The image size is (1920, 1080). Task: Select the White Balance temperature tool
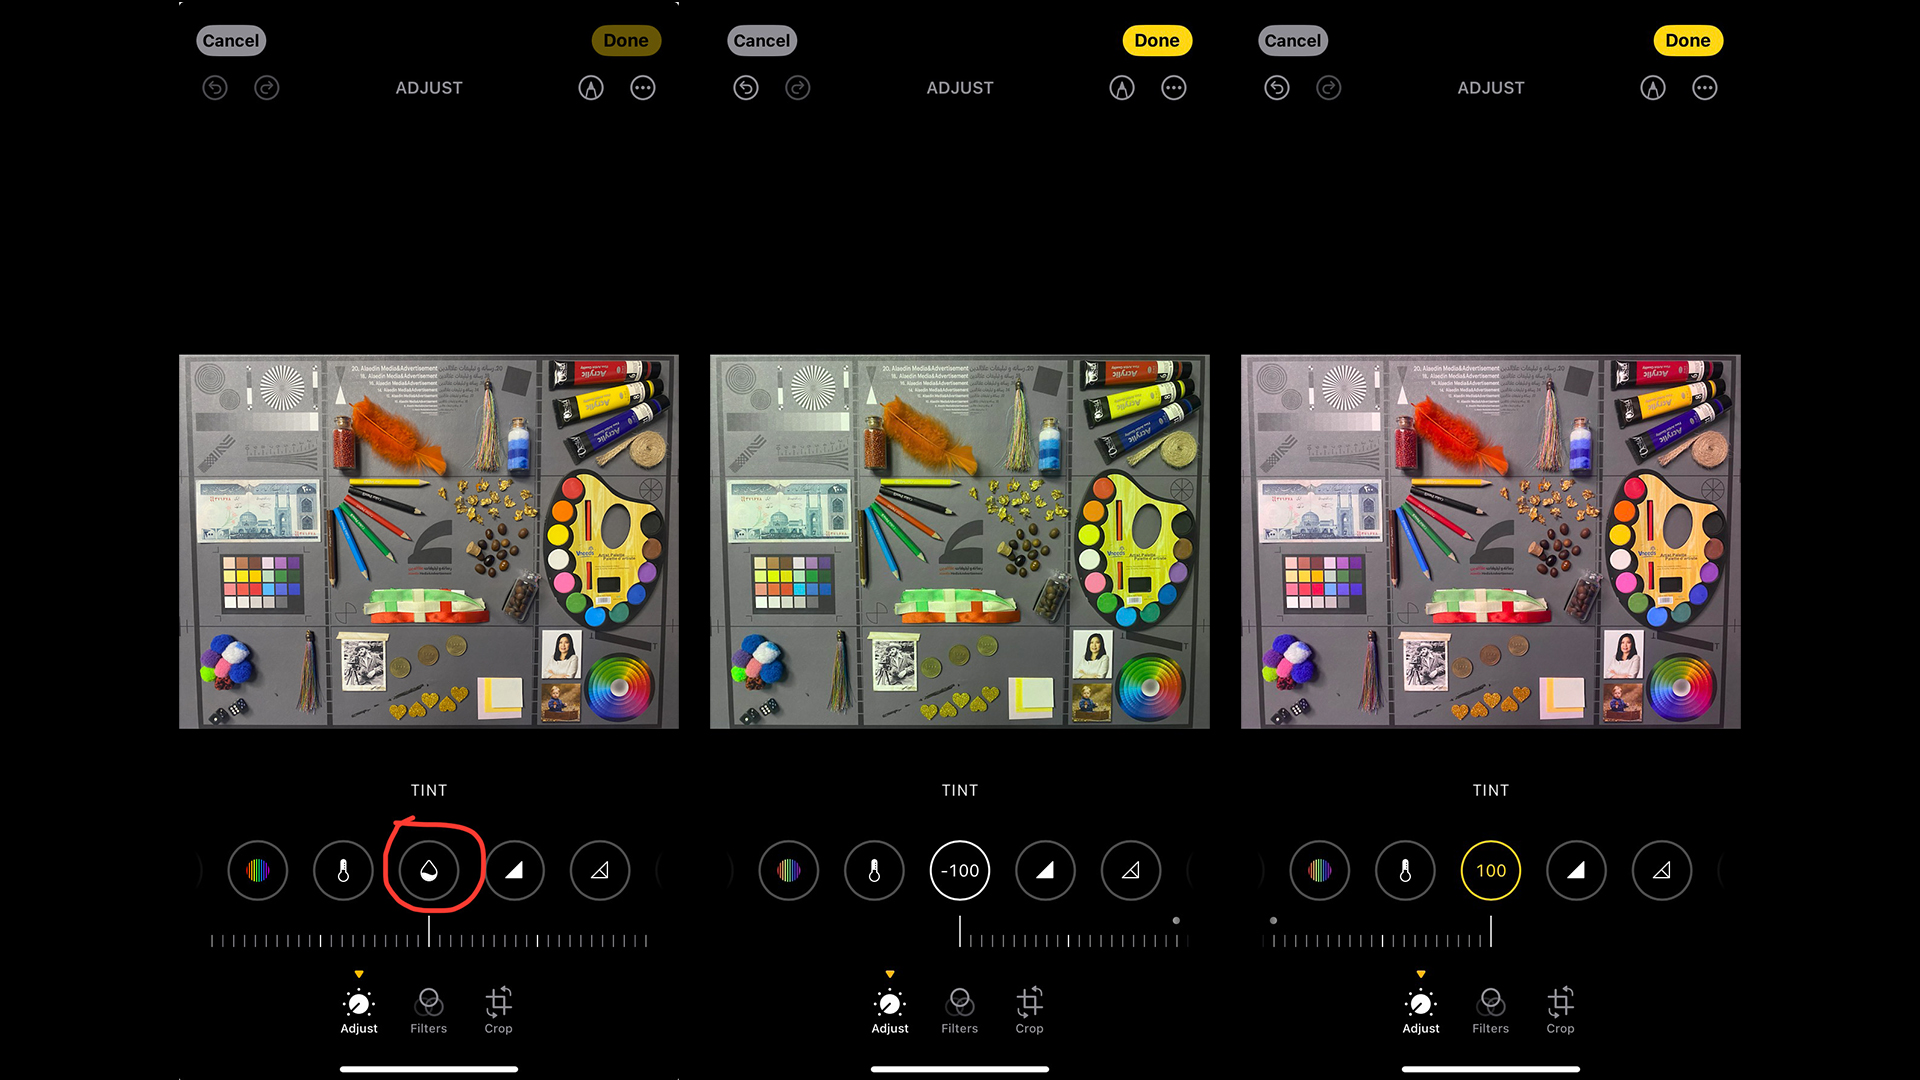[x=342, y=870]
